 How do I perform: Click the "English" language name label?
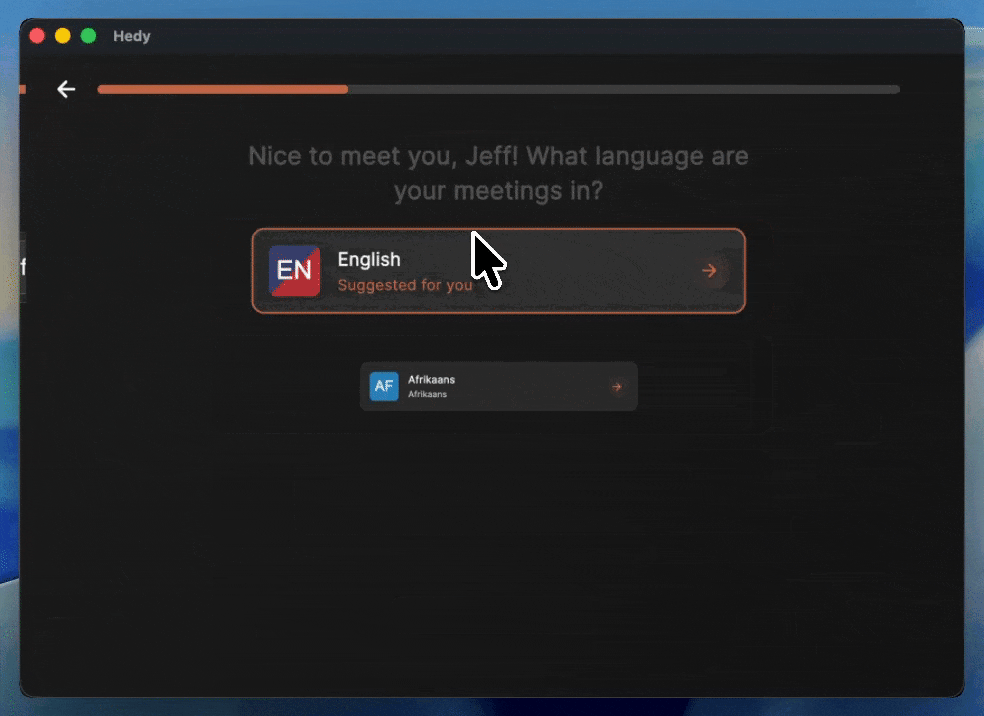click(x=369, y=259)
